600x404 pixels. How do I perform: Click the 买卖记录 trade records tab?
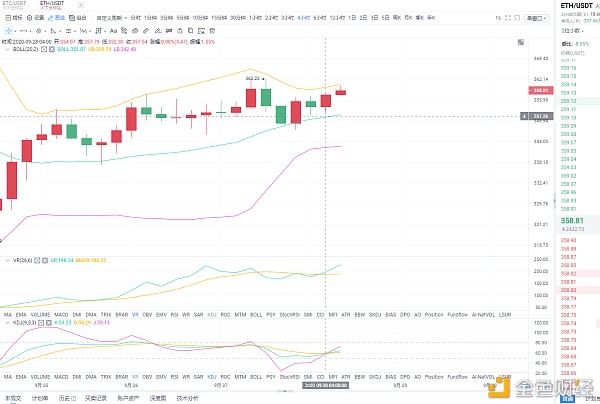coord(96,398)
